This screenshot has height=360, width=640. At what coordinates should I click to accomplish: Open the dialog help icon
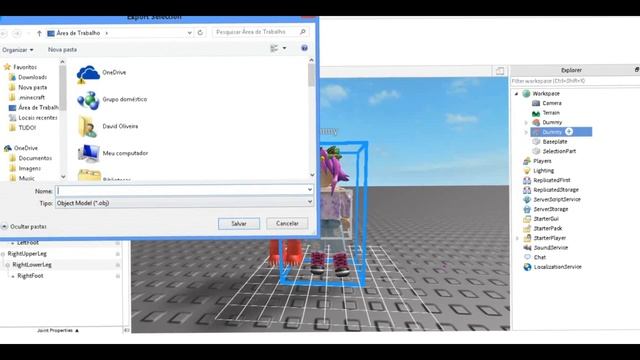tap(304, 48)
